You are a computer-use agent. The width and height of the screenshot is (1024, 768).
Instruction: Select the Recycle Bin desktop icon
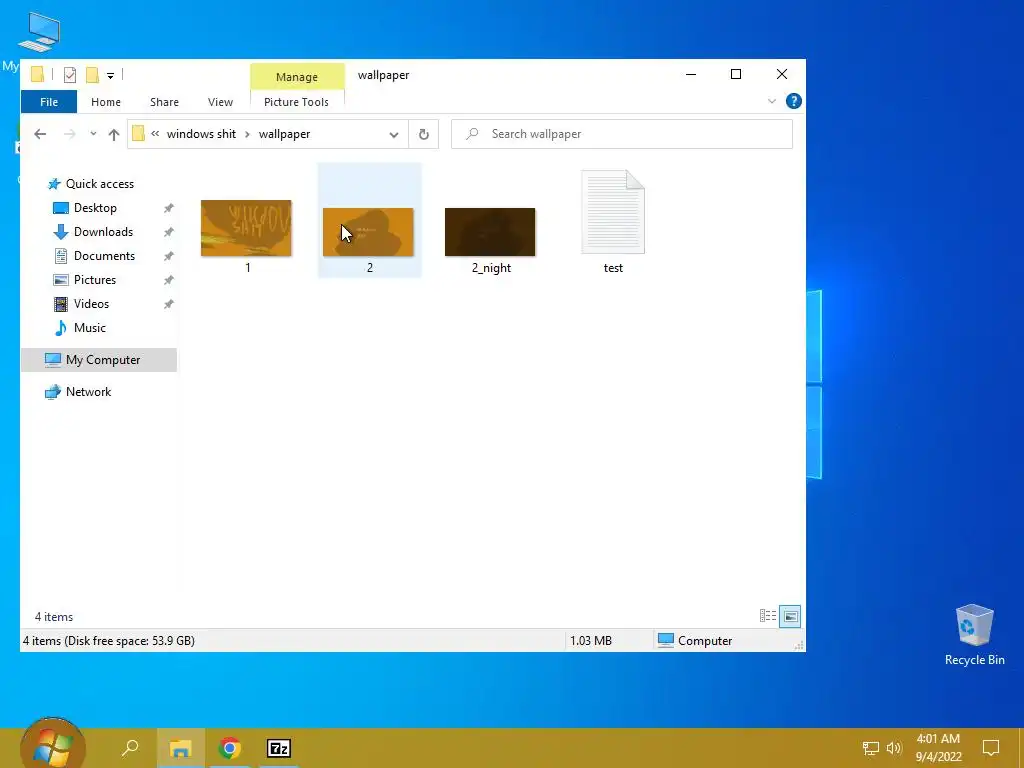(974, 635)
